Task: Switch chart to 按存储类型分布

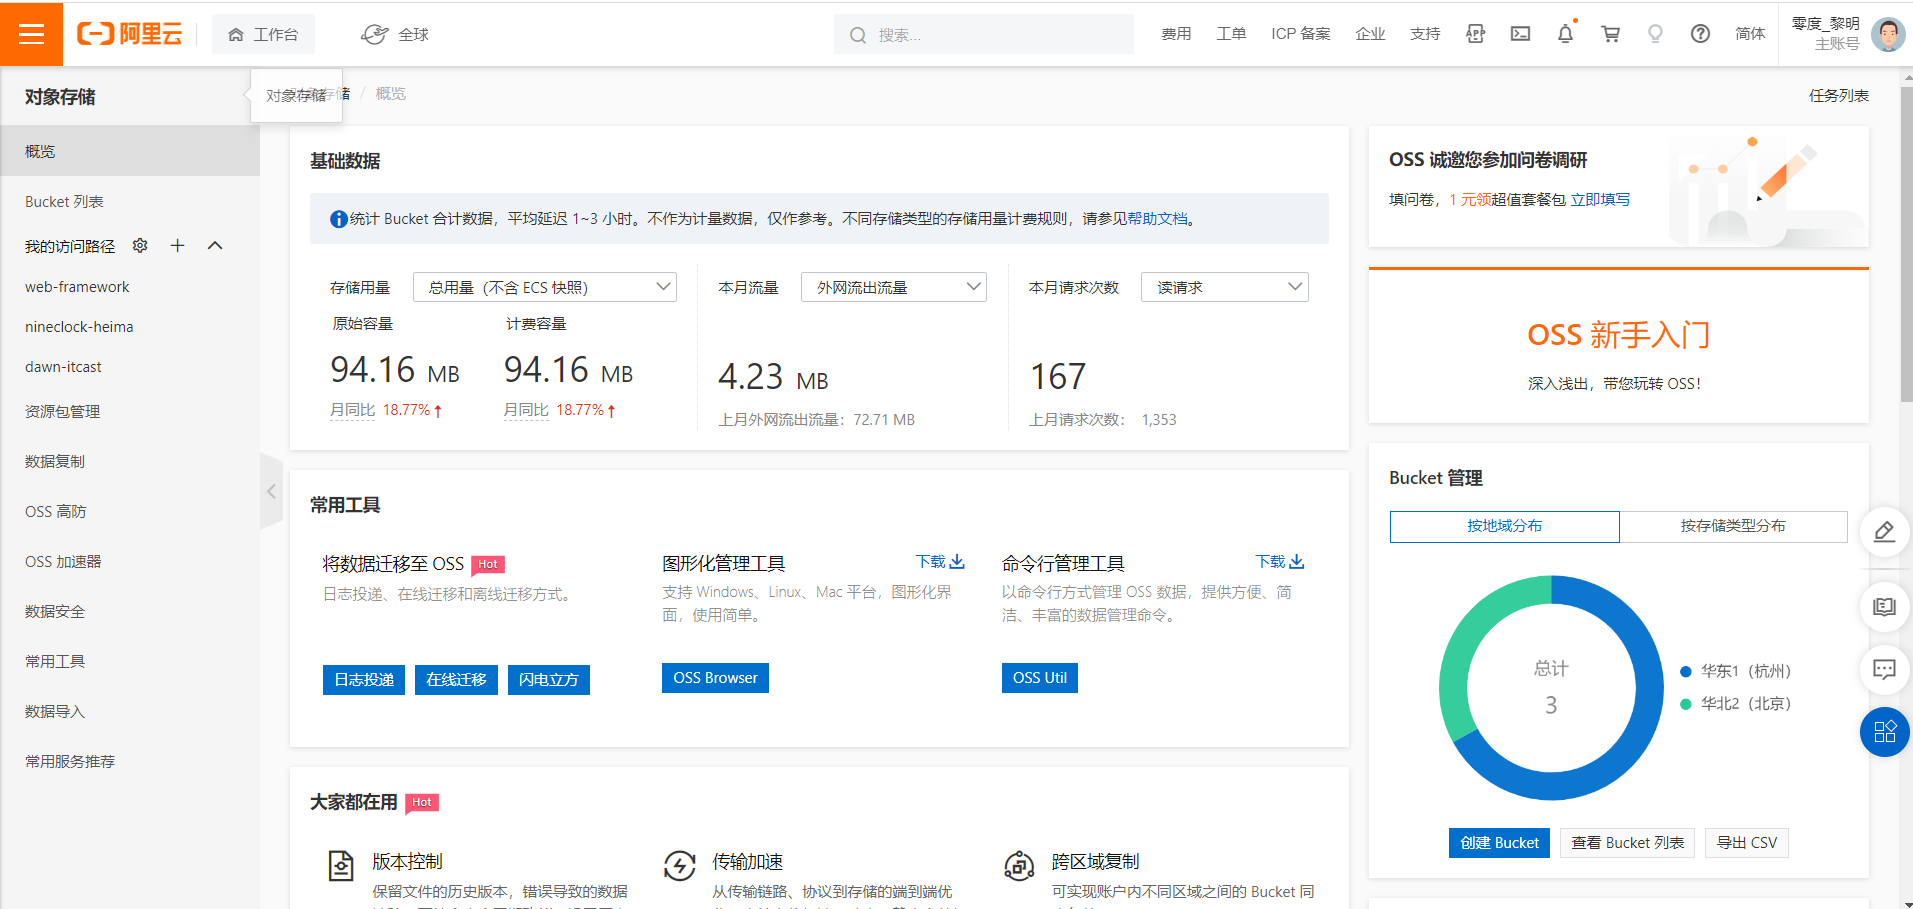Action: [x=1732, y=526]
